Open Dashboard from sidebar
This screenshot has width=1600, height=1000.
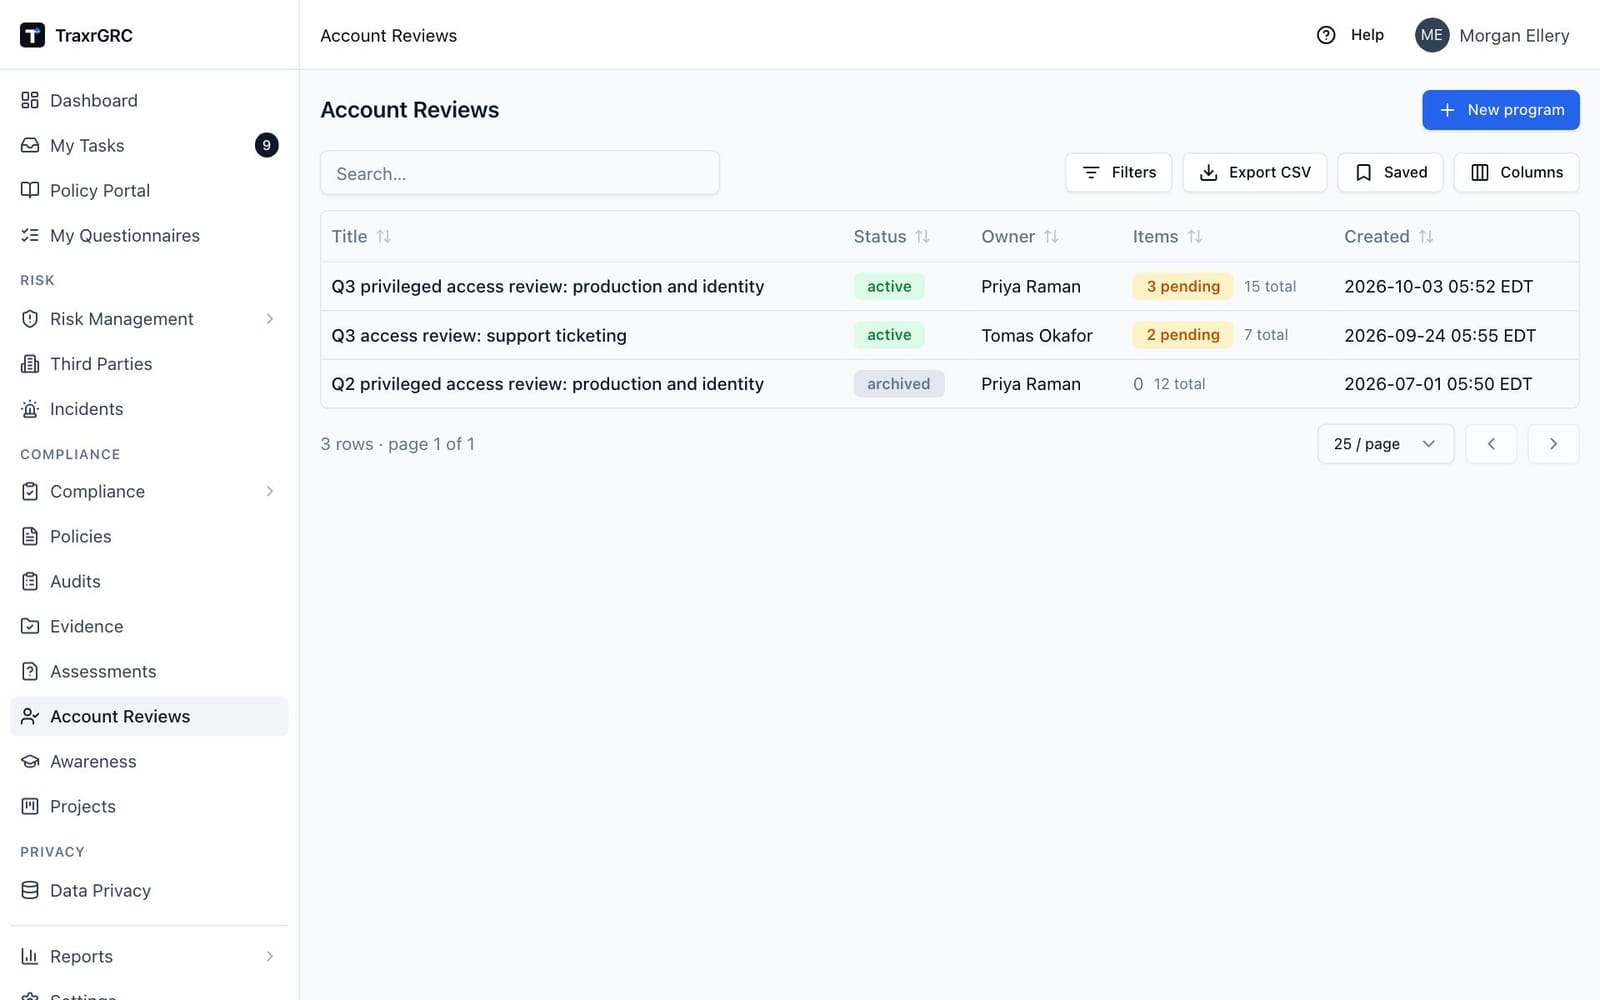coord(149,100)
